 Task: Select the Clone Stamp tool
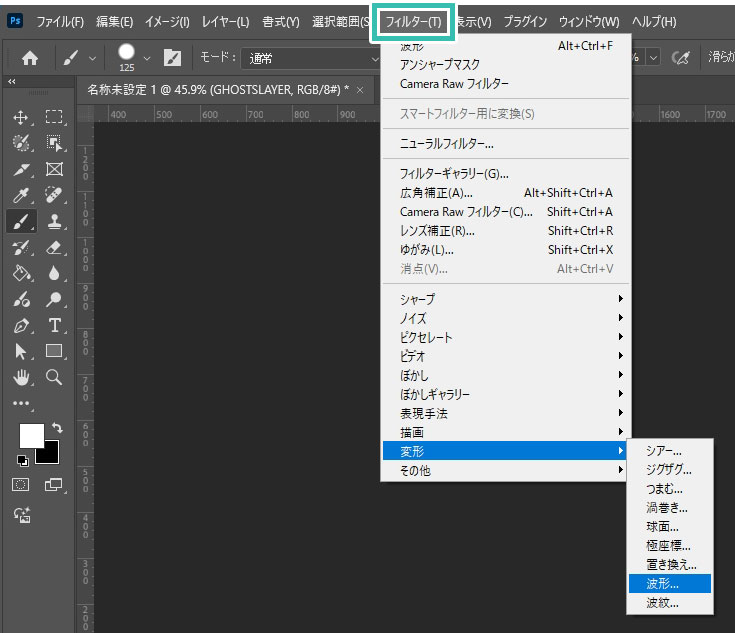click(x=54, y=221)
